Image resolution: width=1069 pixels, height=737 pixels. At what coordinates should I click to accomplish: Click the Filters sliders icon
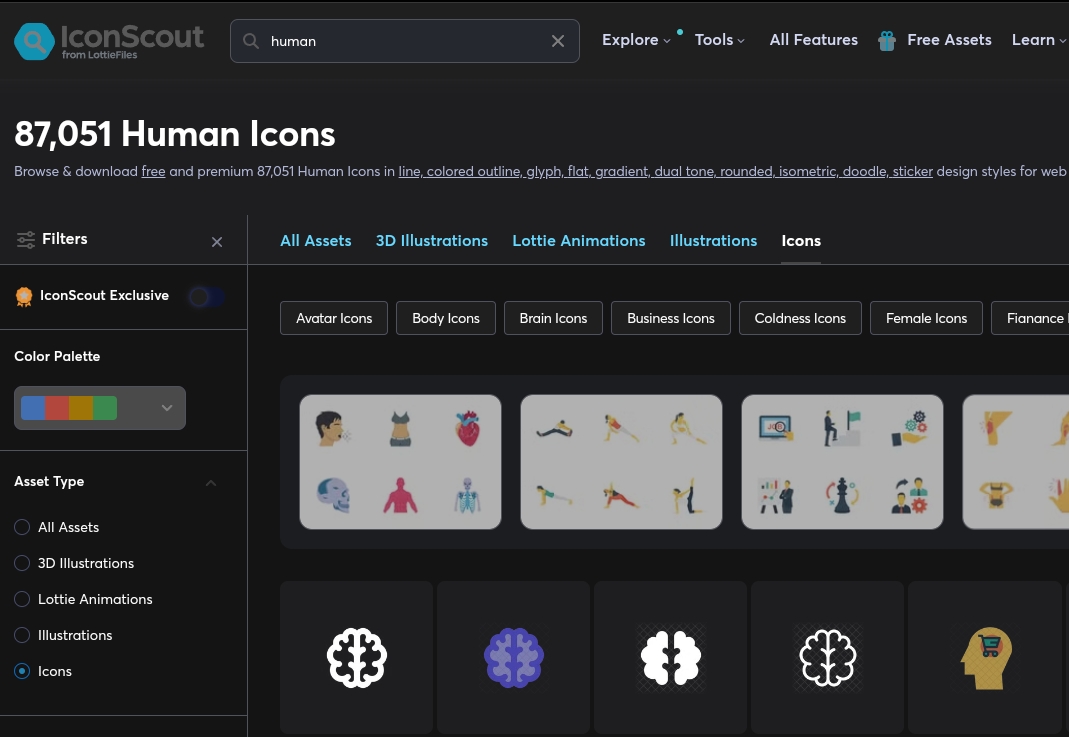tap(26, 240)
